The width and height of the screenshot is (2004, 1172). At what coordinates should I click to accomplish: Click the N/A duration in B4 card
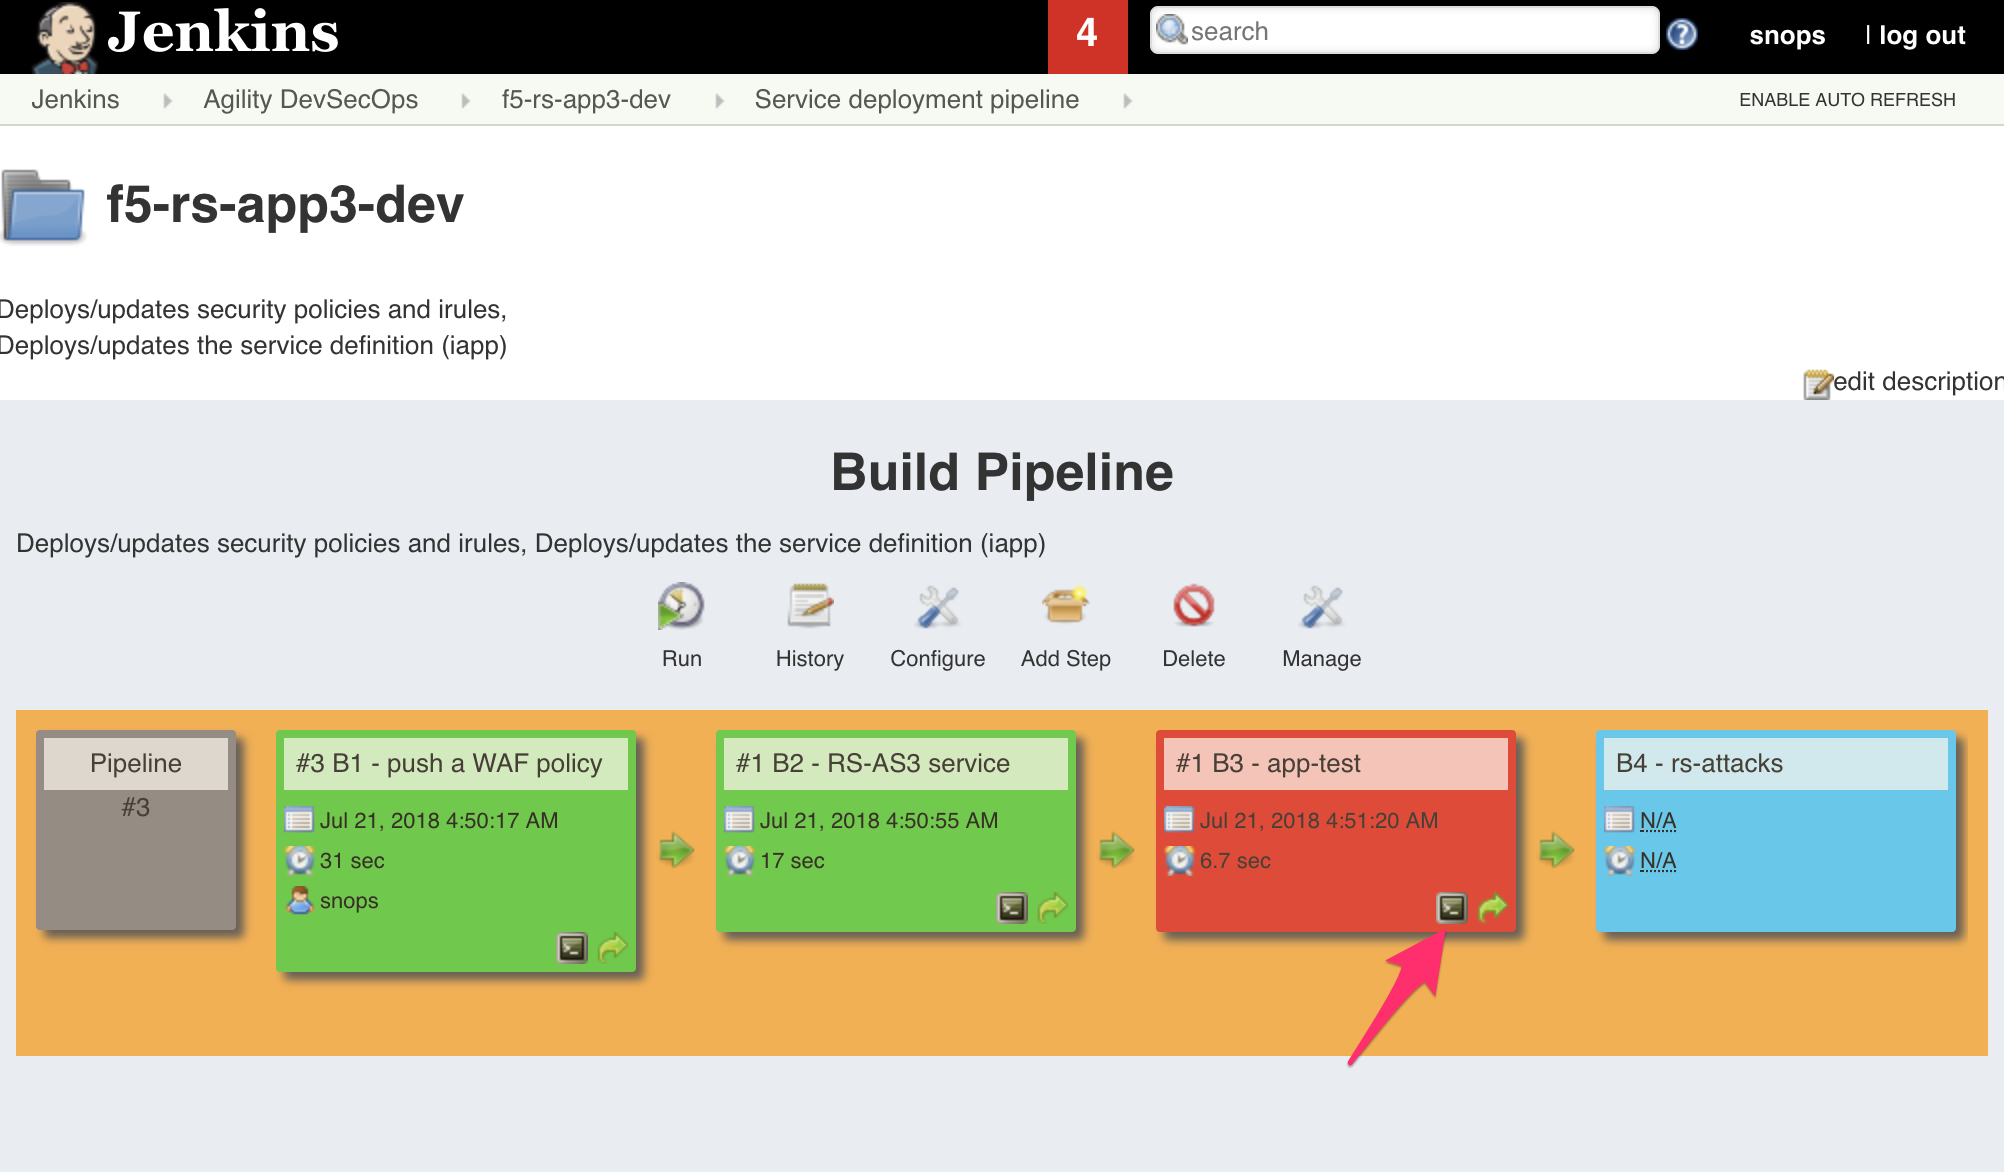point(1658,860)
